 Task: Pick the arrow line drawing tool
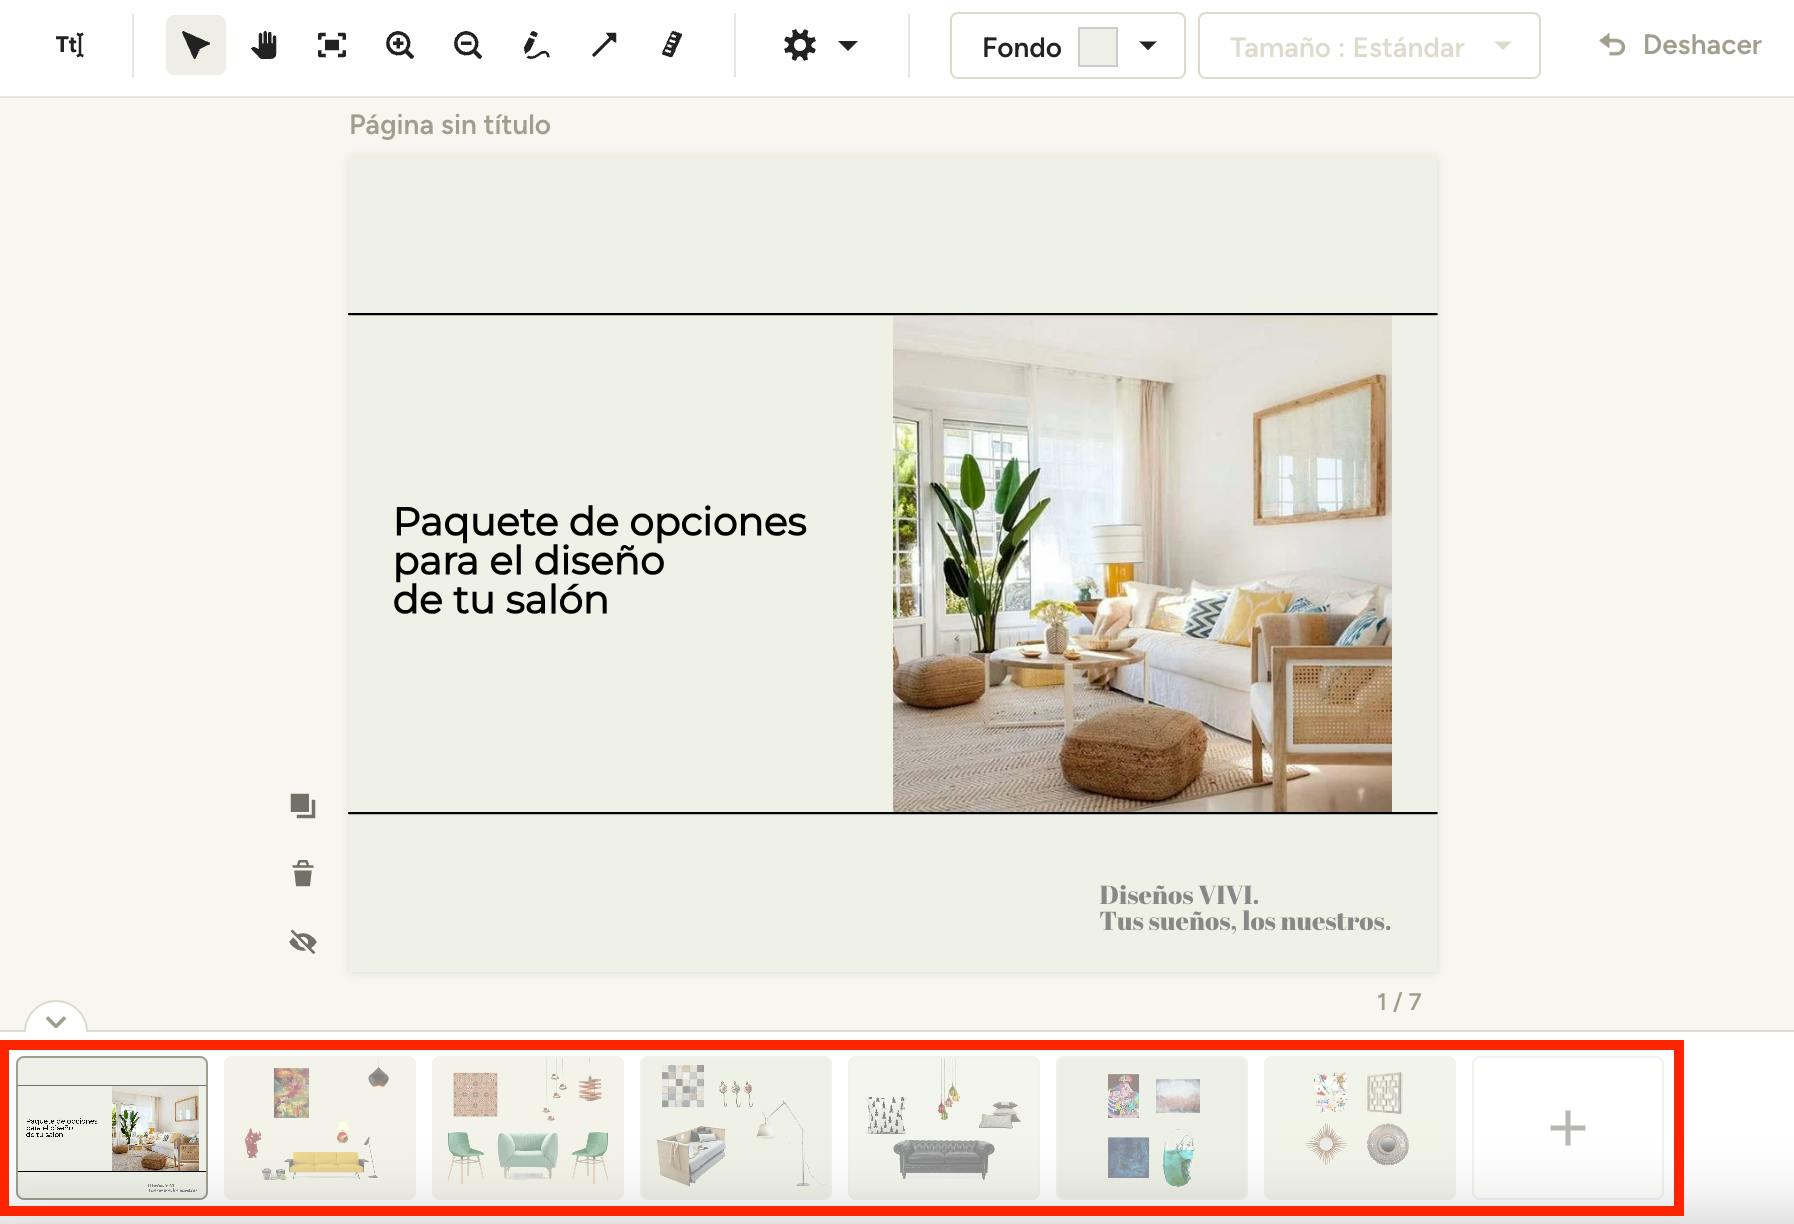tap(604, 45)
